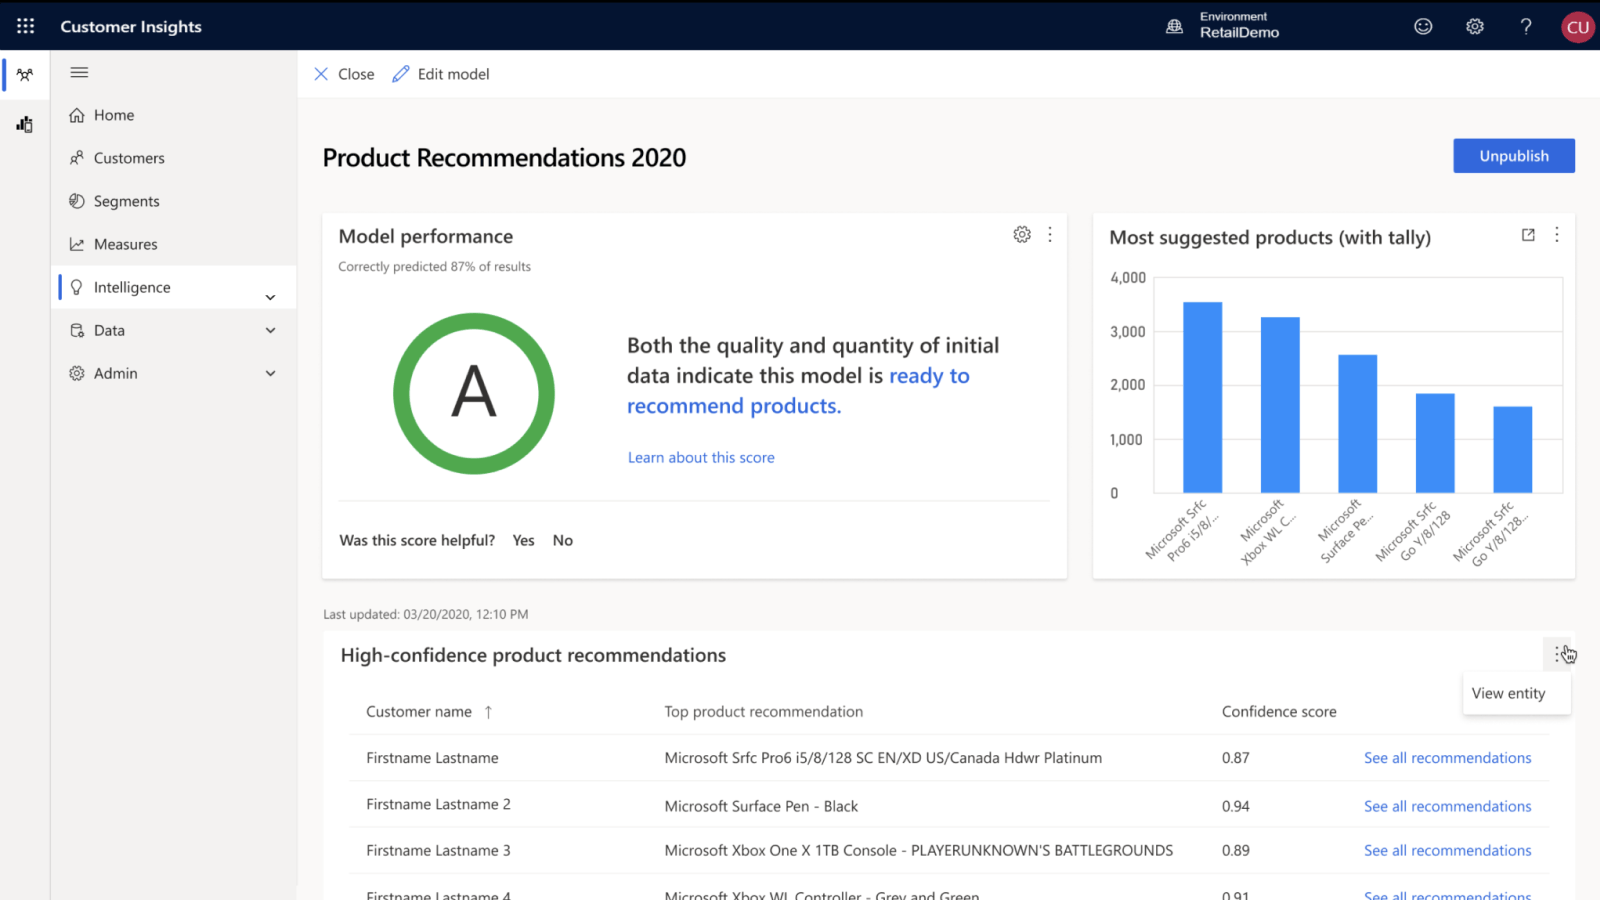This screenshot has height=900, width=1600.
Task: Click the Customer name column header
Action: 419,712
